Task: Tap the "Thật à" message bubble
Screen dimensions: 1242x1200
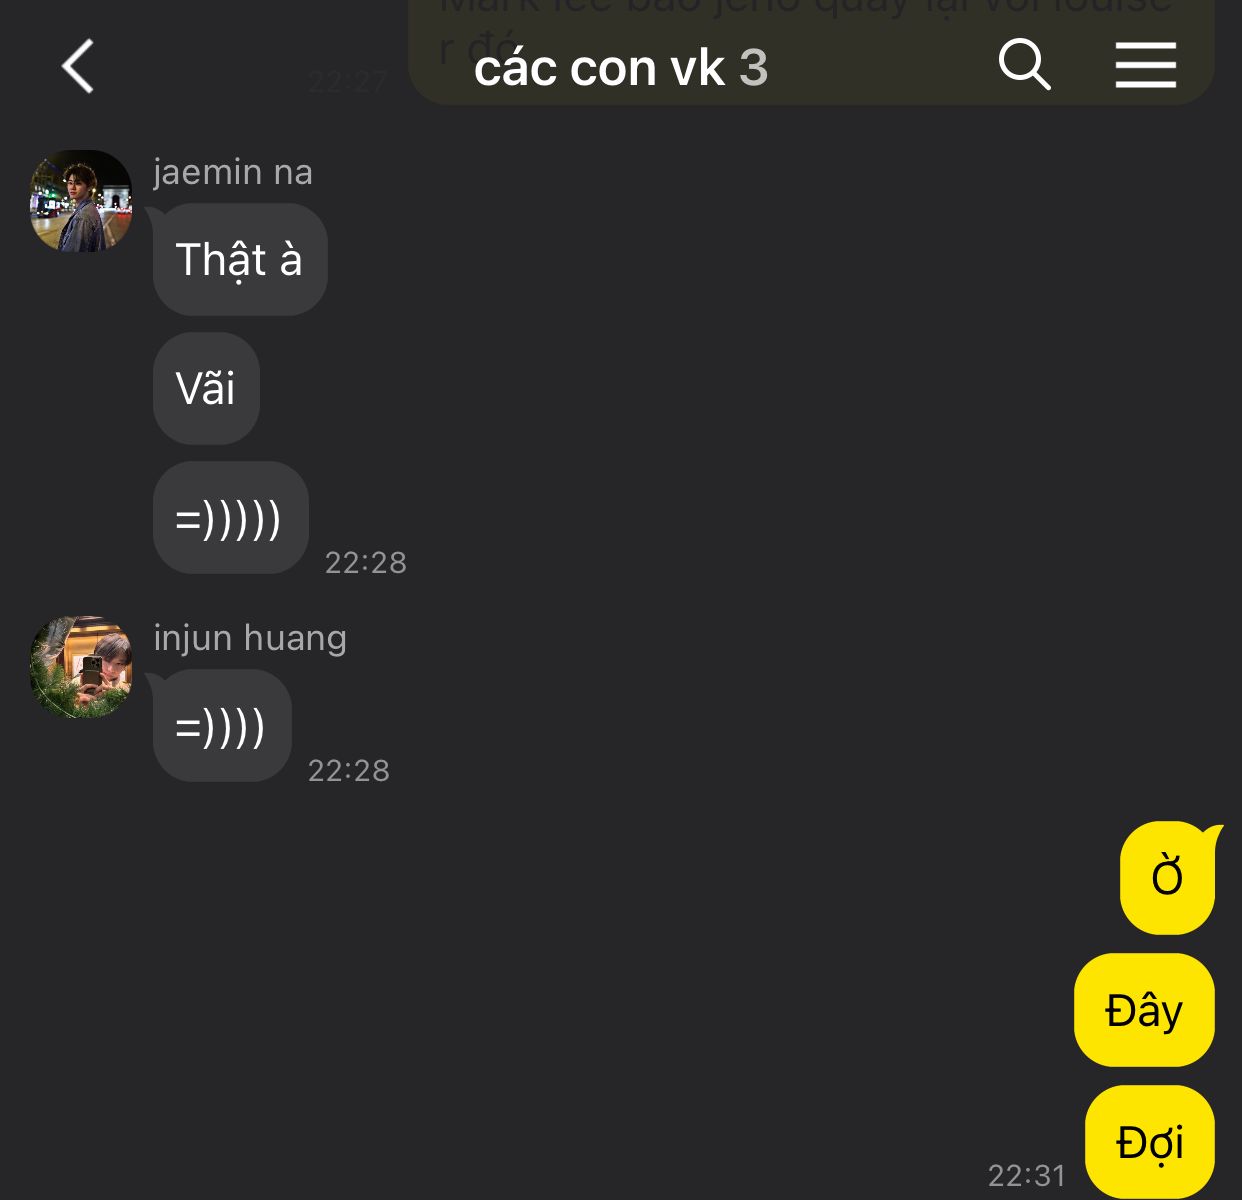Action: click(240, 260)
